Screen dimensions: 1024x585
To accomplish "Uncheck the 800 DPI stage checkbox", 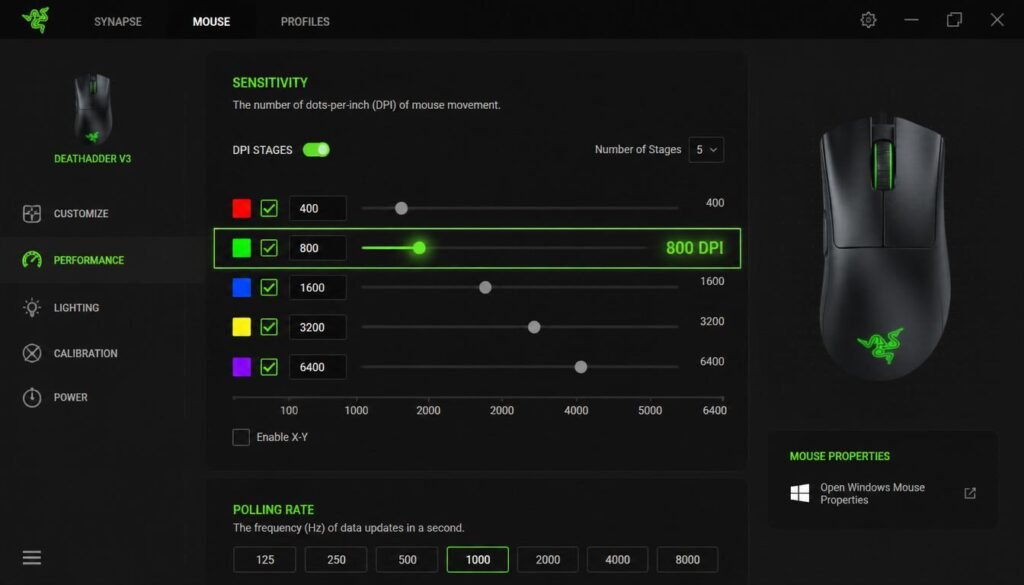I will click(x=269, y=248).
